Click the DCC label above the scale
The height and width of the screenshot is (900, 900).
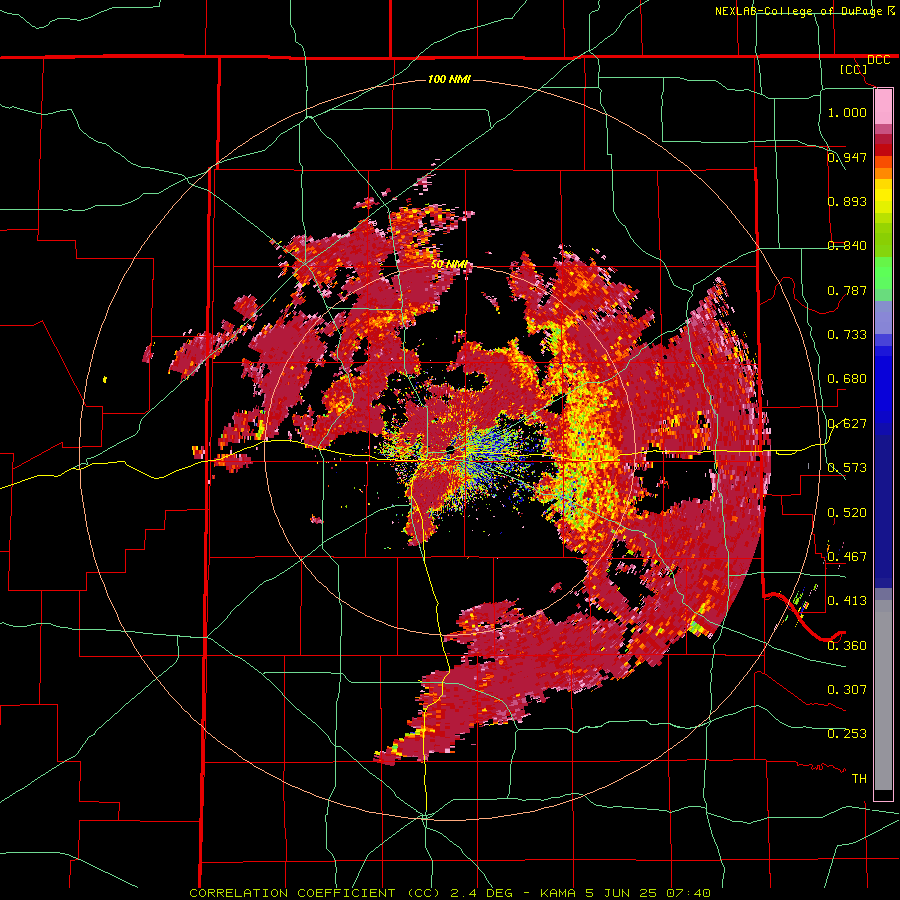coord(878,60)
